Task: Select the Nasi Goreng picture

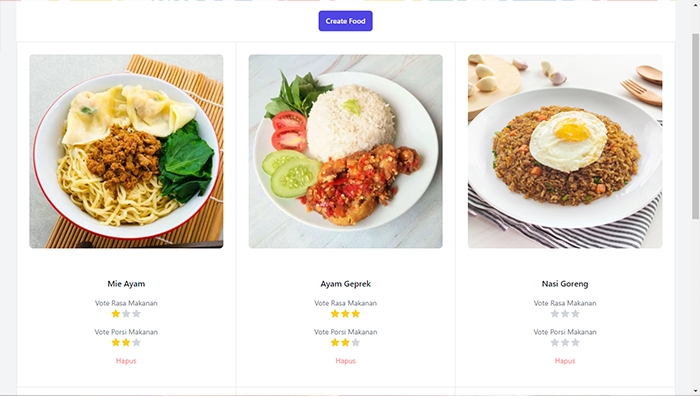Action: click(565, 151)
